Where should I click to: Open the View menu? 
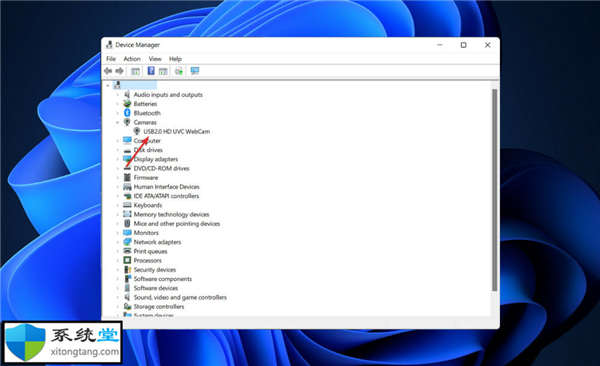(x=155, y=59)
